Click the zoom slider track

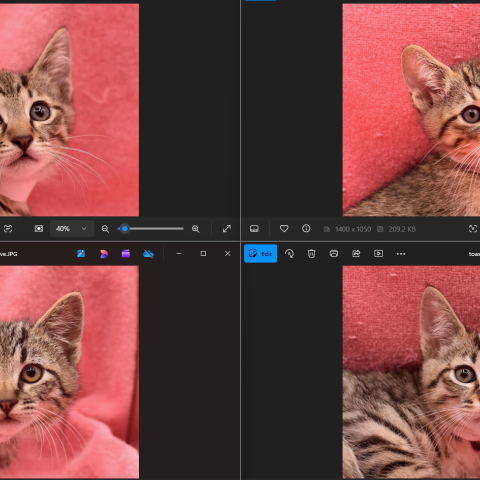(x=151, y=229)
